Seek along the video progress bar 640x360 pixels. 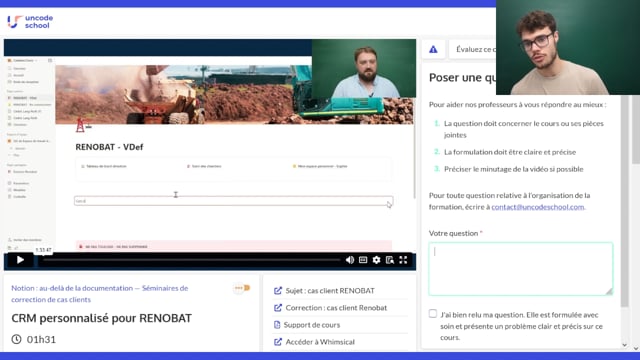(x=191, y=260)
